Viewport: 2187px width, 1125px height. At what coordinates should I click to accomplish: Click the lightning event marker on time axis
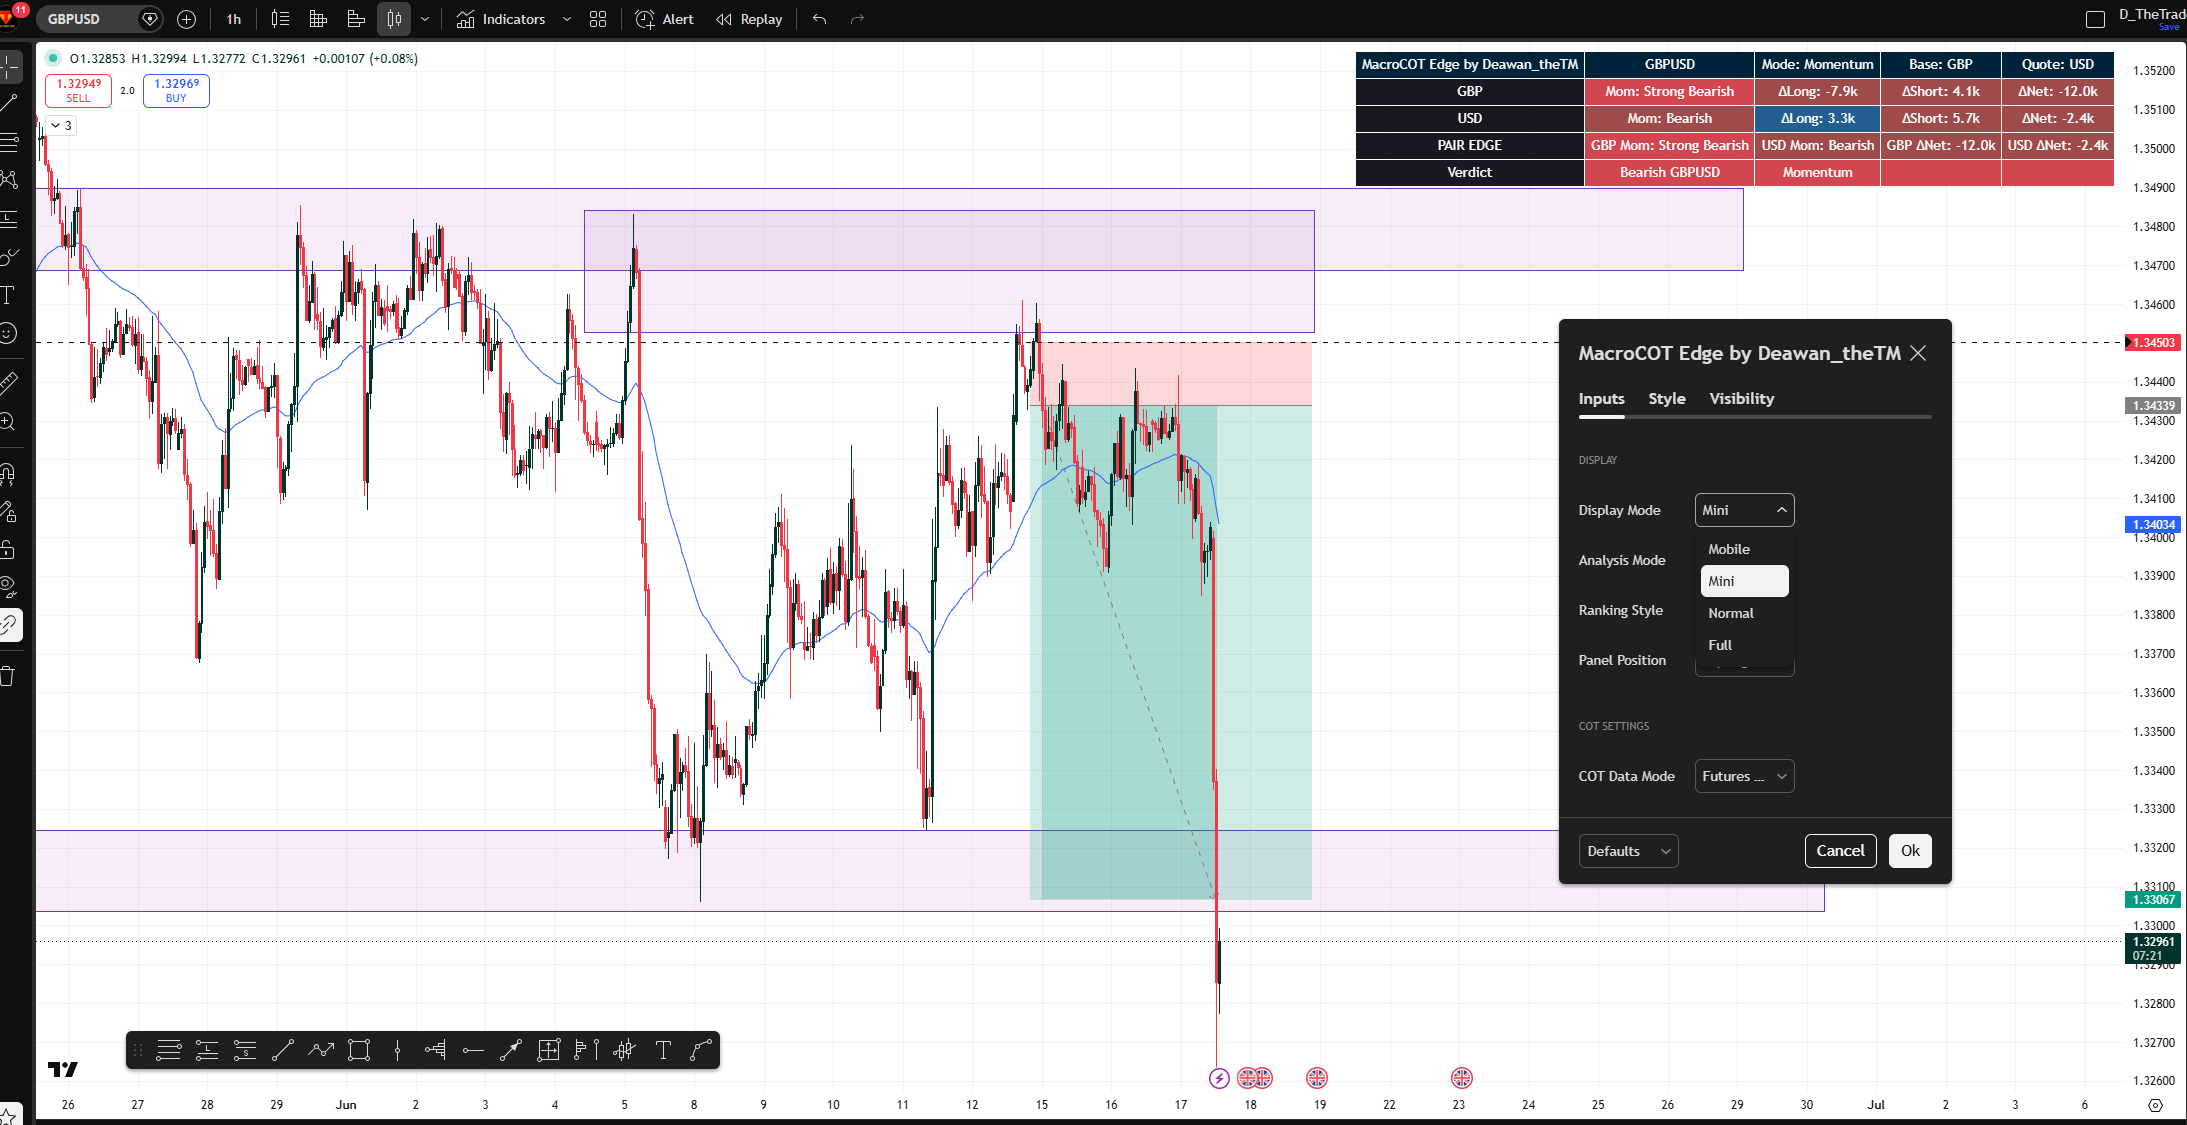point(1219,1078)
